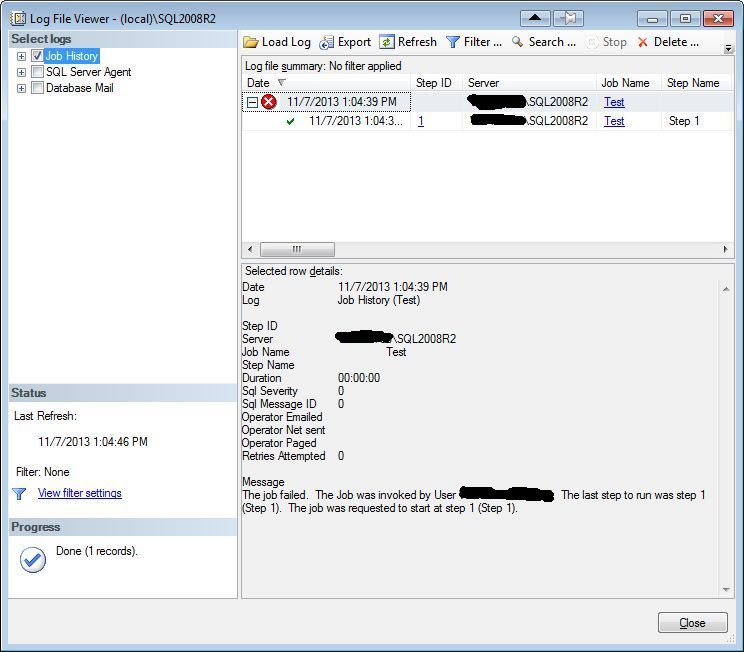
Task: Click the Close button
Action: tap(692, 623)
